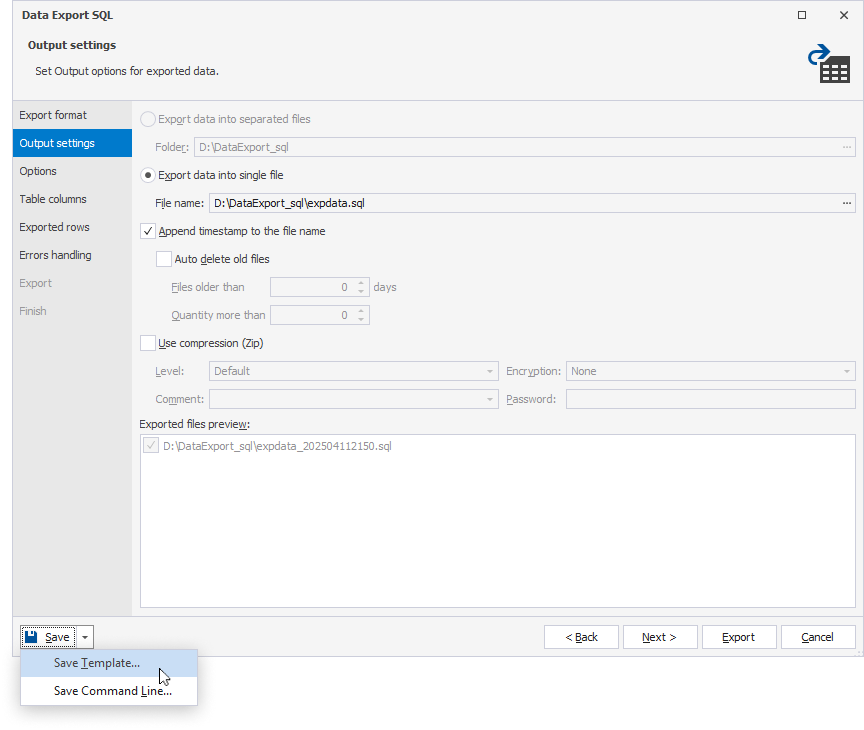Click the floppy disk Save icon
The width and height of the screenshot is (864, 730).
31,637
